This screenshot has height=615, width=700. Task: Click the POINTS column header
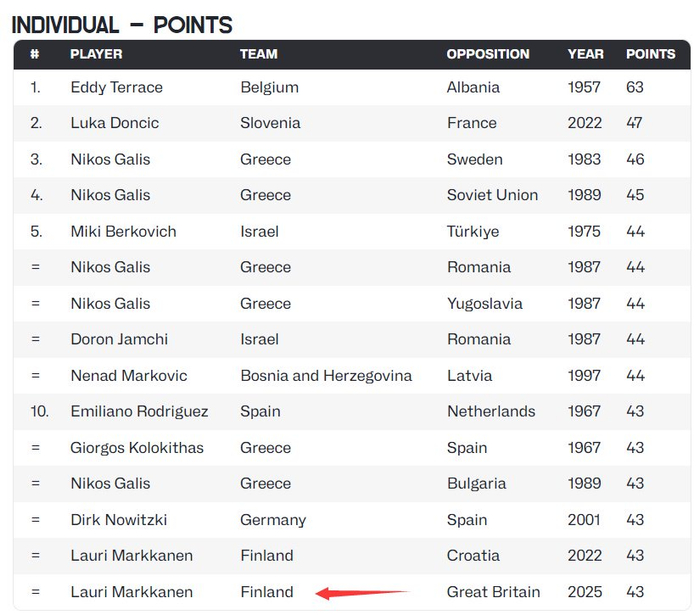[x=650, y=54]
